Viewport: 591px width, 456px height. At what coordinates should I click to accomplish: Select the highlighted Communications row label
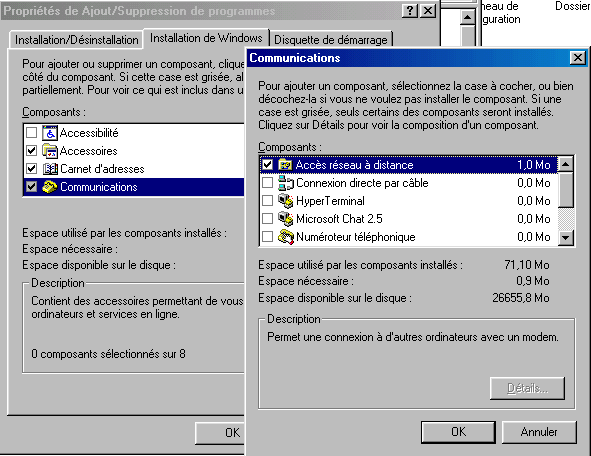point(99,187)
